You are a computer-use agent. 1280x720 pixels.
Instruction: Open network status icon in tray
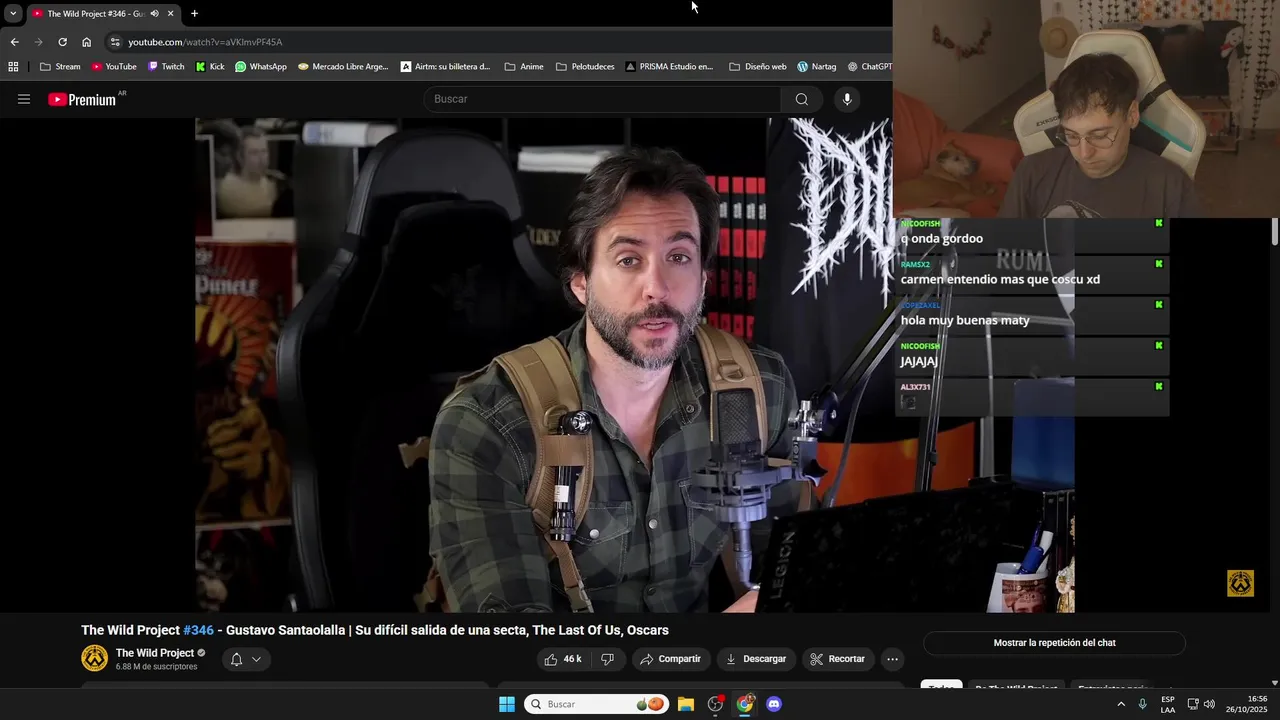click(1192, 704)
